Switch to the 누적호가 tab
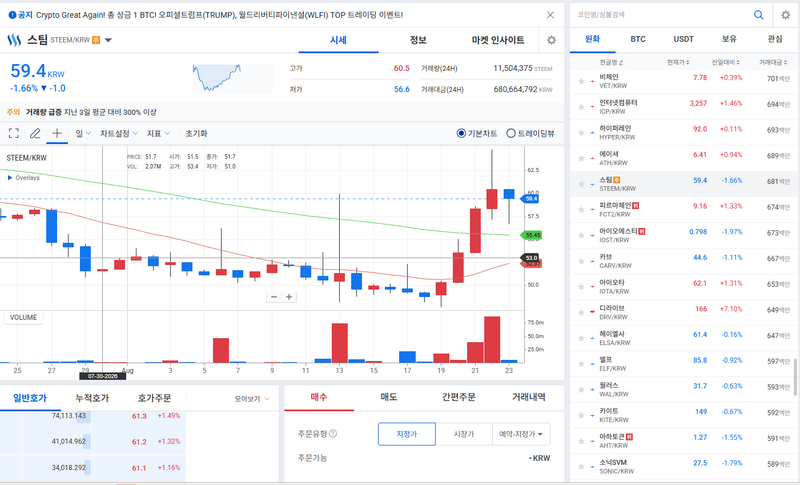This screenshot has height=485, width=800. (92, 398)
